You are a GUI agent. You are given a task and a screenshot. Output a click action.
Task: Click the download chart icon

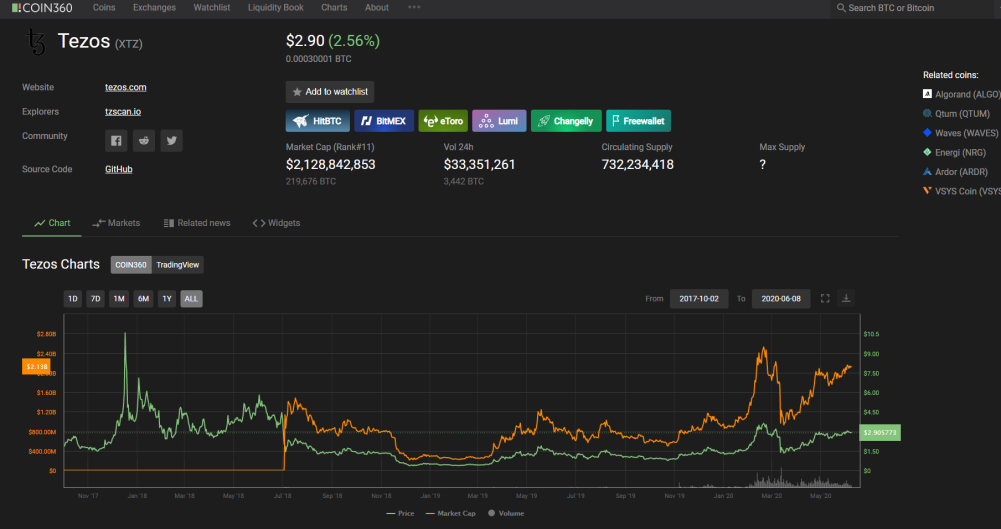pos(846,299)
